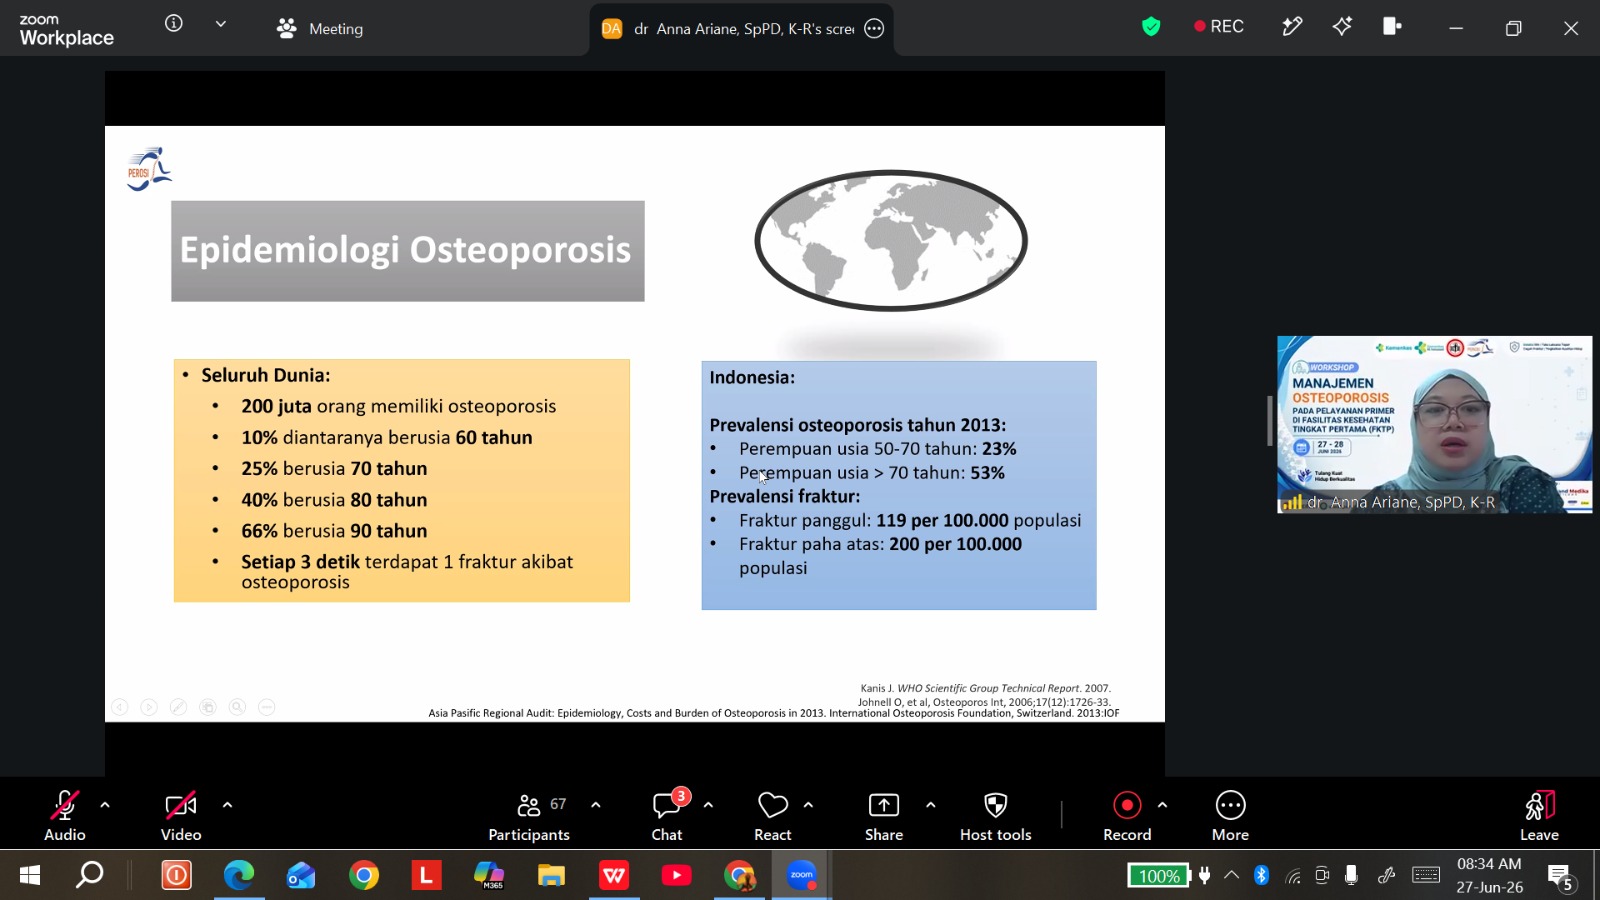Open YouTube app from taskbar
The image size is (1600, 900).
tap(676, 876)
